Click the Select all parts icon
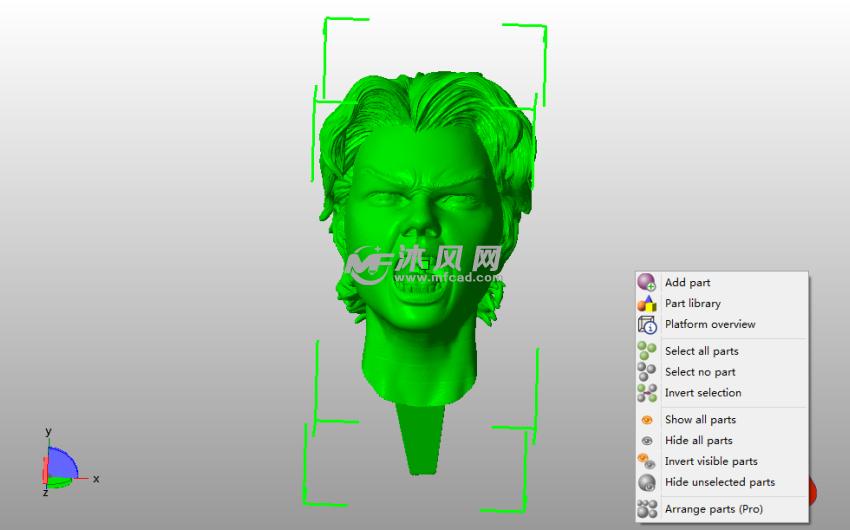 click(x=647, y=351)
